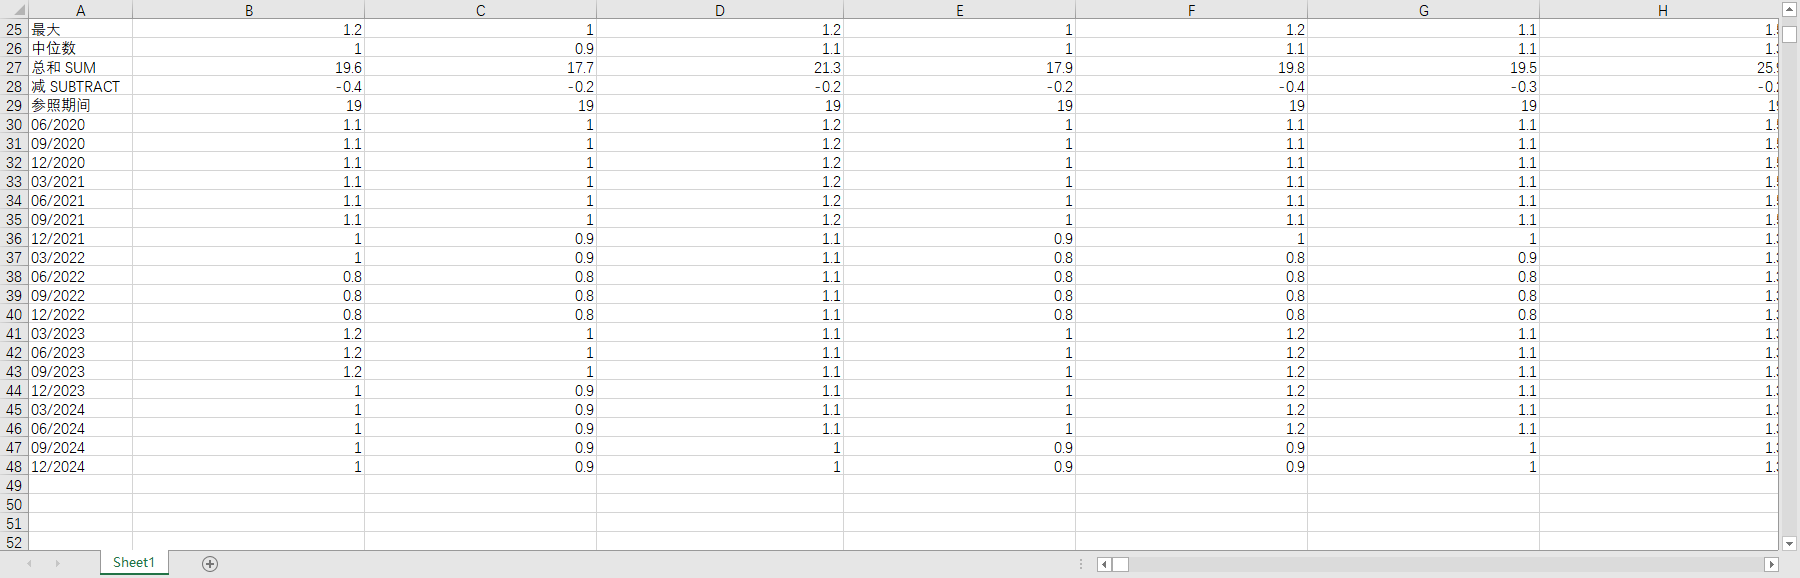Viewport: 1800px width, 578px height.
Task: Click the vertical scrollbar thumb
Action: click(1790, 34)
